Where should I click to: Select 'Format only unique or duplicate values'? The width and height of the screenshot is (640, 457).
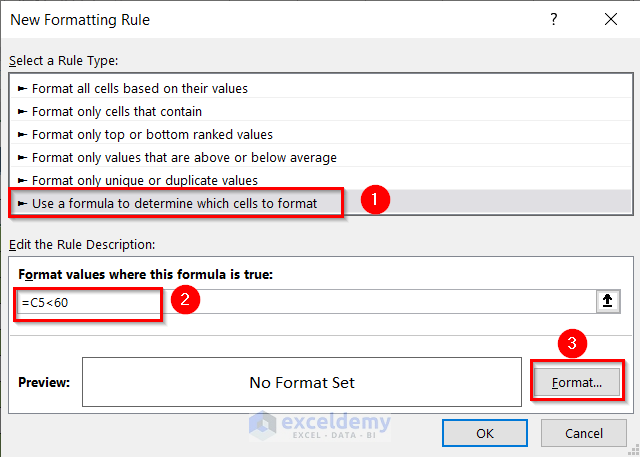click(x=145, y=180)
